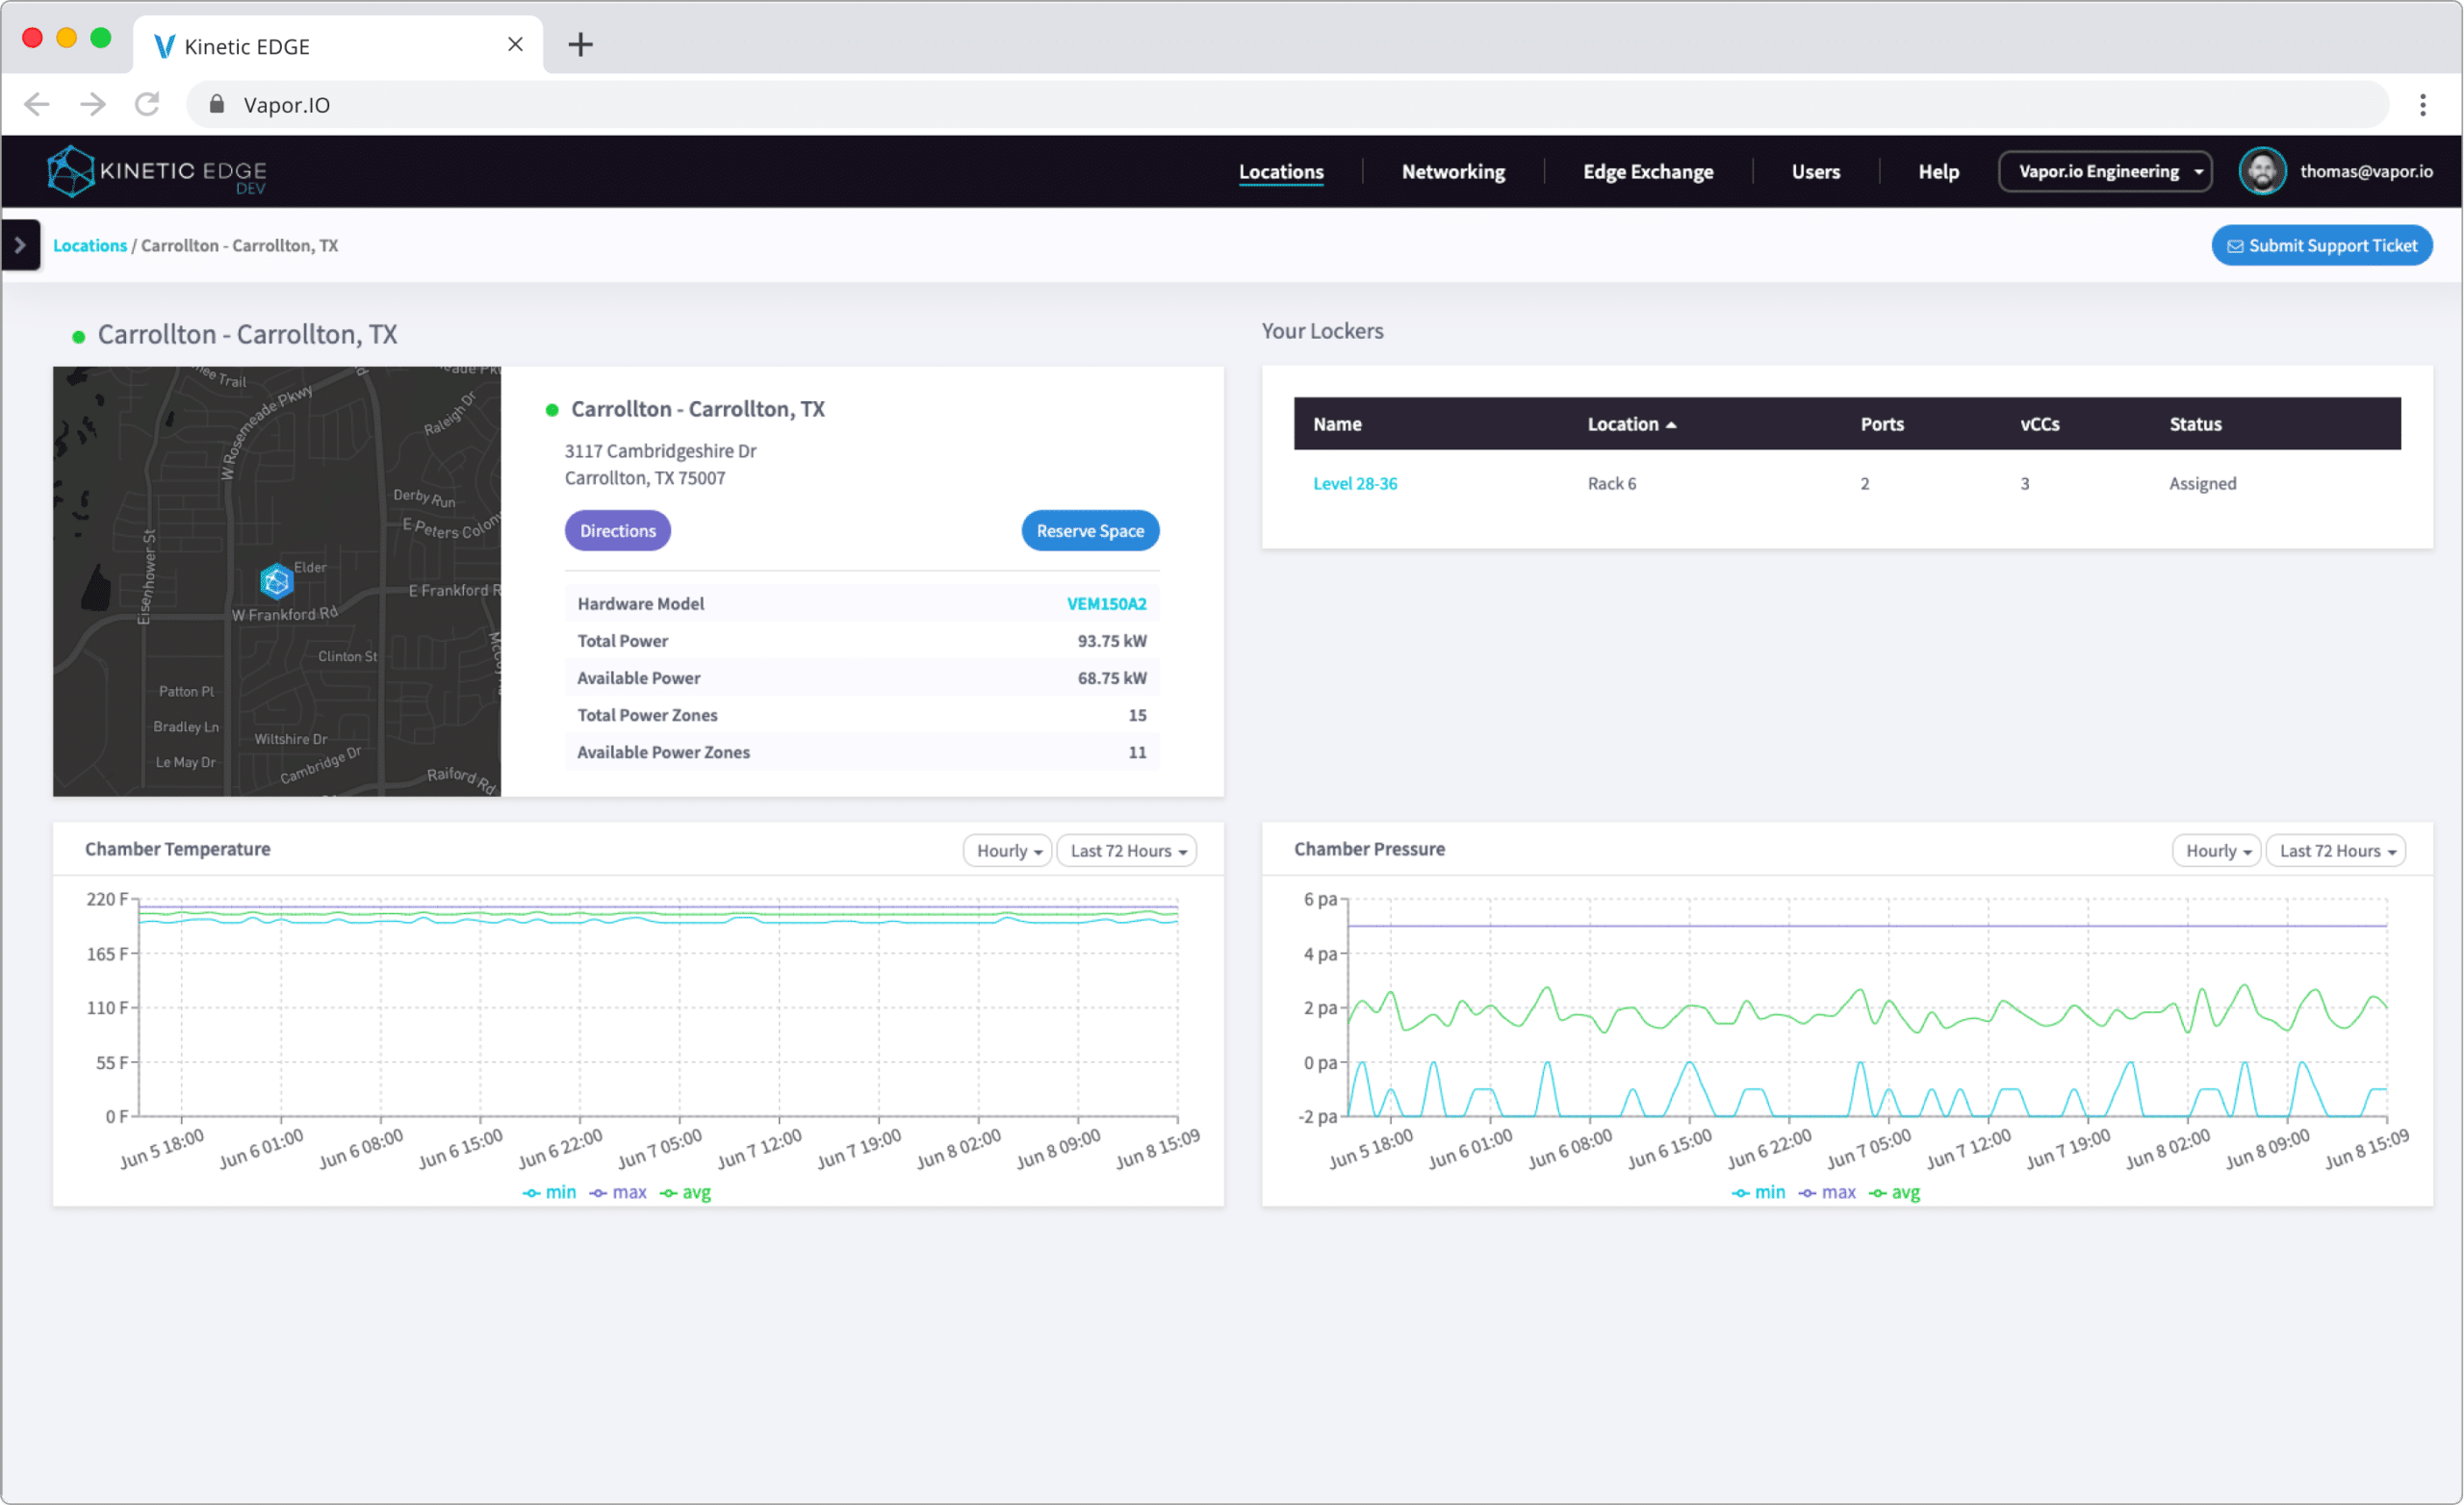The width and height of the screenshot is (2464, 1505).
Task: Click the macOS yellow minimize button
Action: [66, 38]
